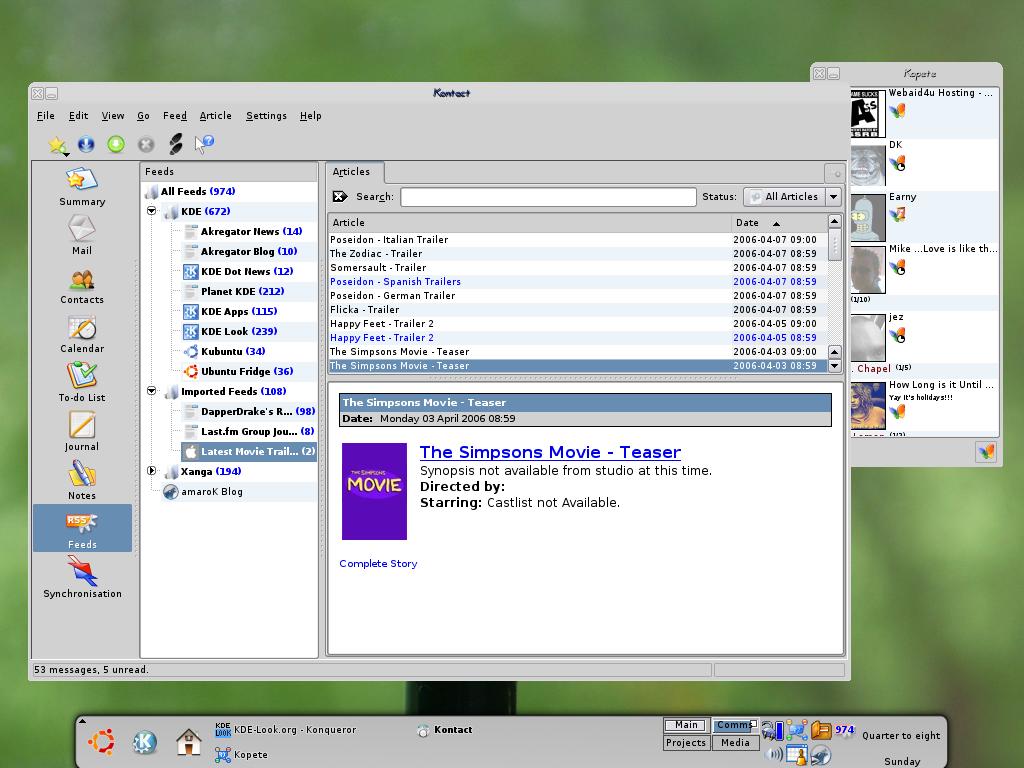Open the Help menu
Image resolution: width=1024 pixels, height=768 pixels.
pos(310,116)
